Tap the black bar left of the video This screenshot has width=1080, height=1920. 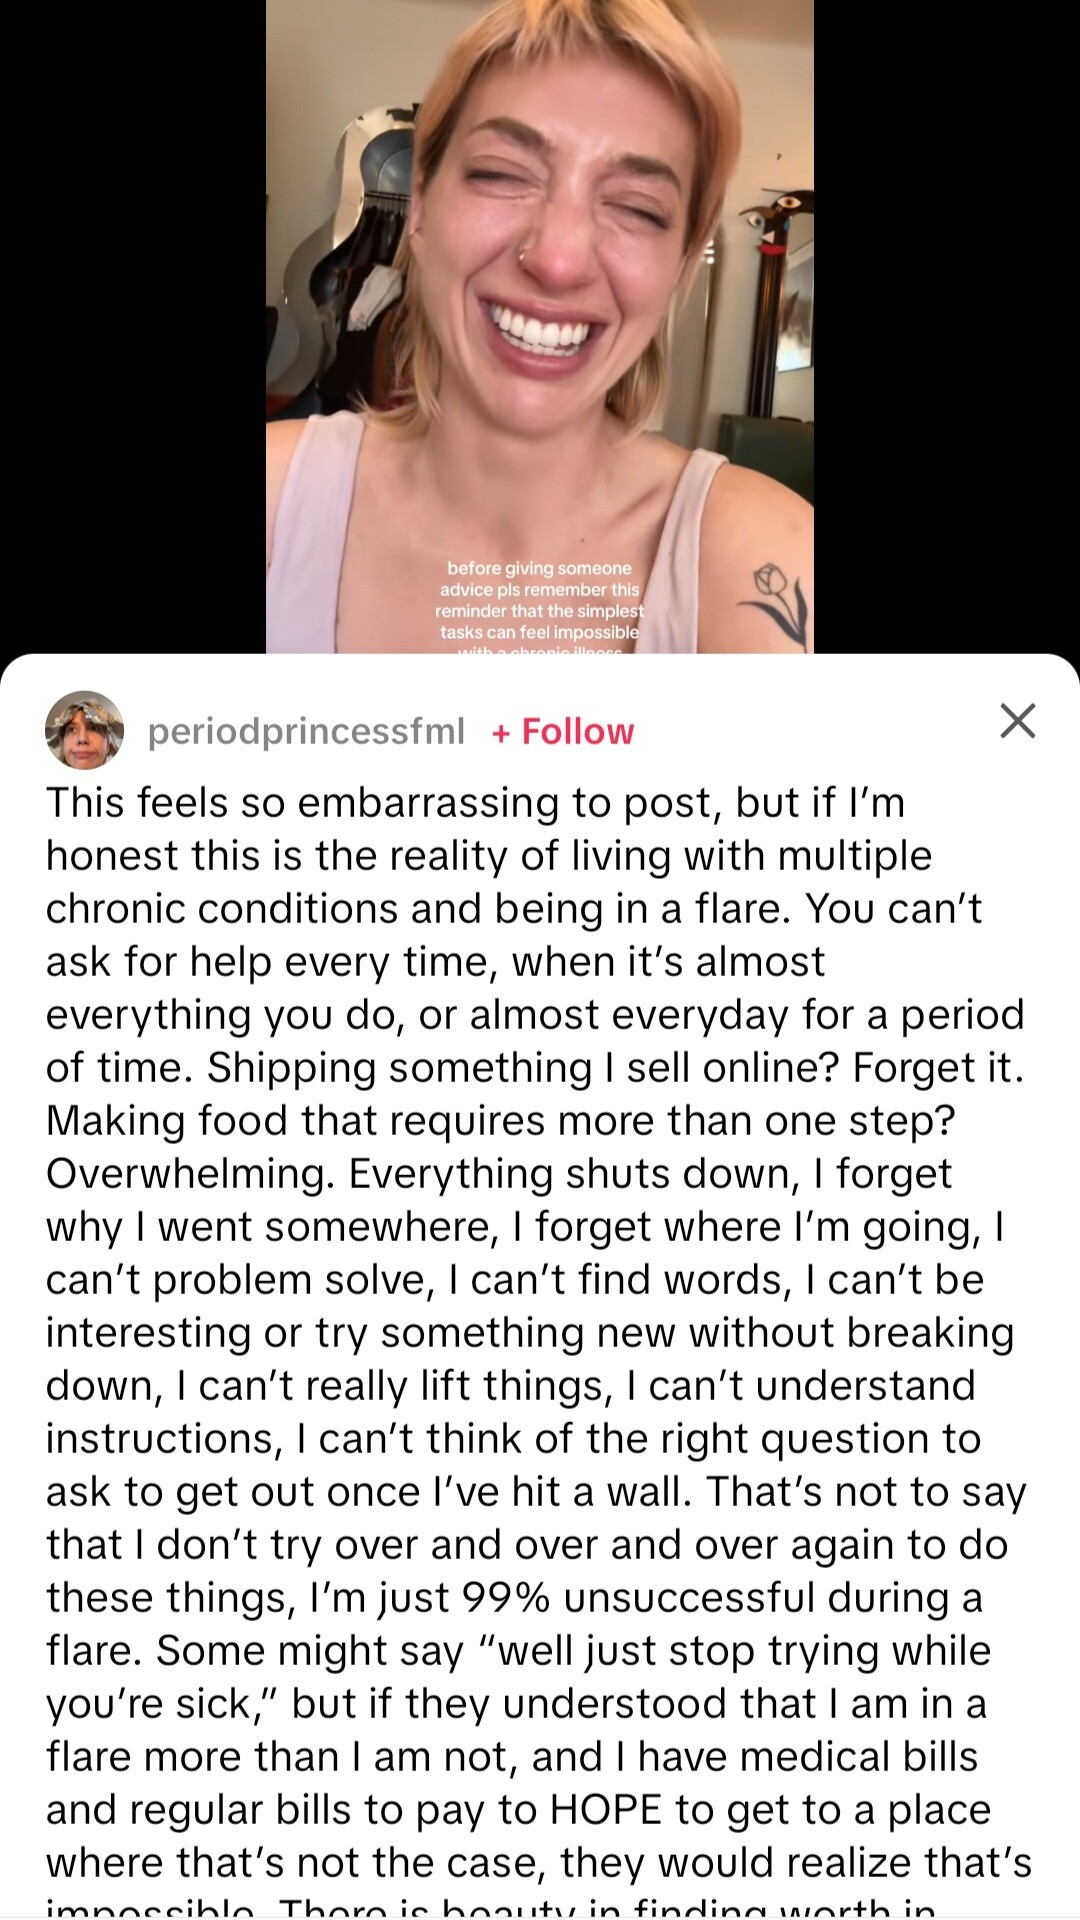coord(133,327)
